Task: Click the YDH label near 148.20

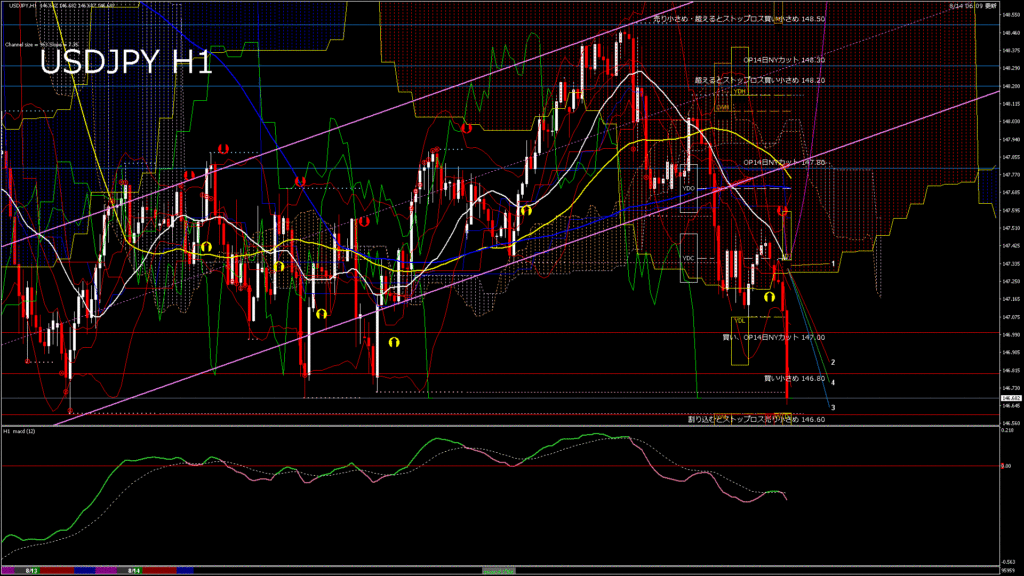Action: 740,91
